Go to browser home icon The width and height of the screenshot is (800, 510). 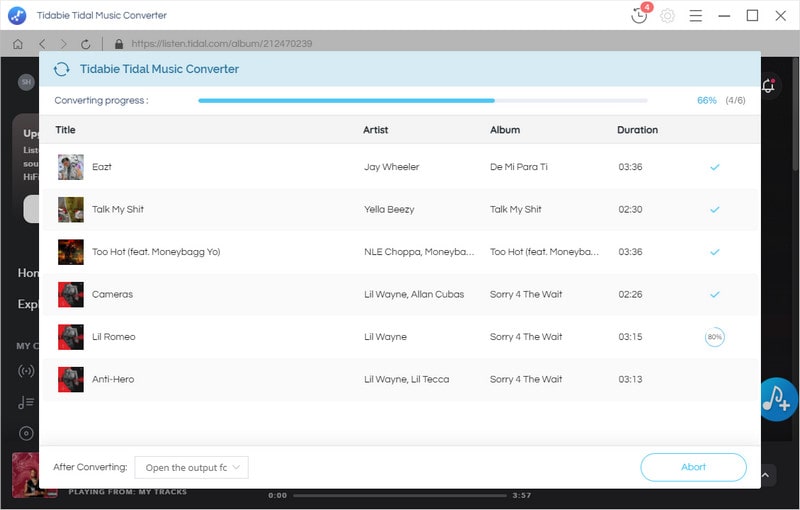[x=18, y=44]
